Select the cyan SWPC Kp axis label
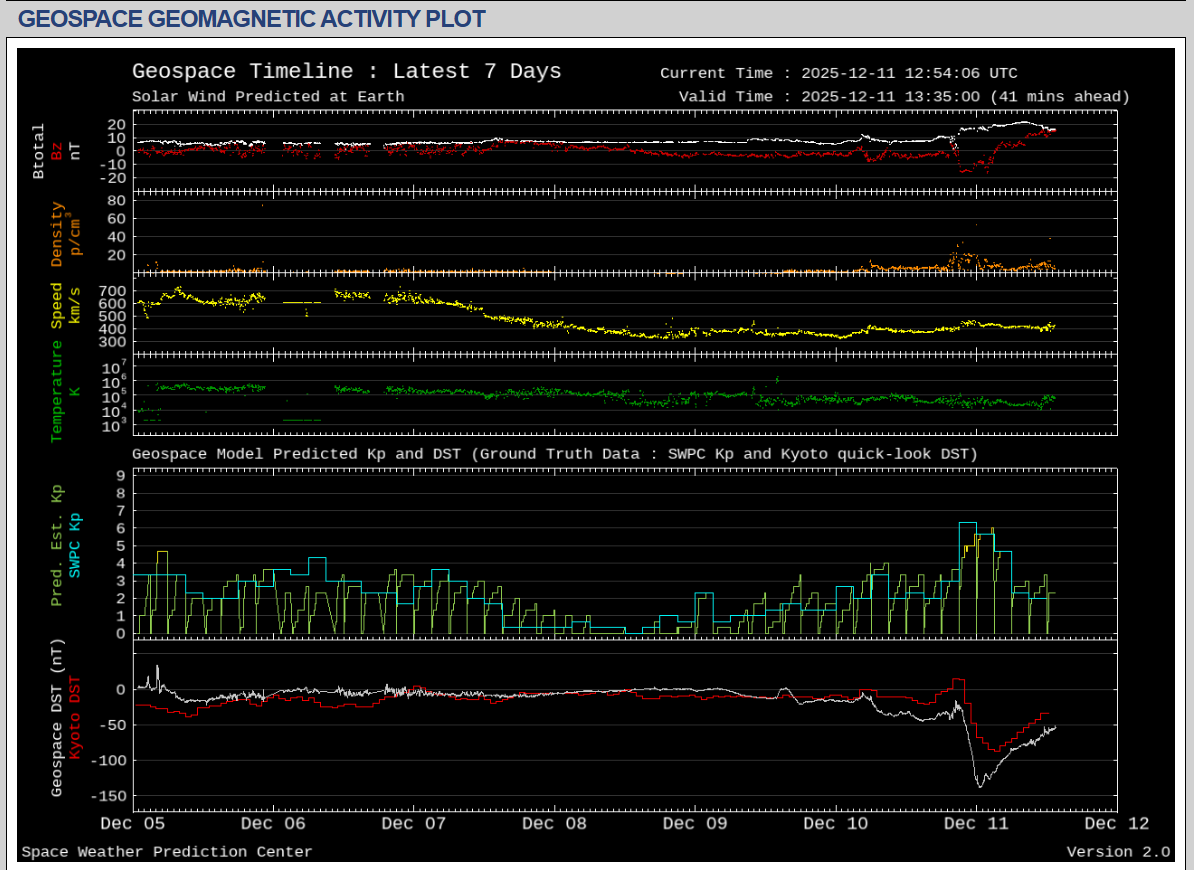This screenshot has width=1194, height=870. click(x=75, y=546)
